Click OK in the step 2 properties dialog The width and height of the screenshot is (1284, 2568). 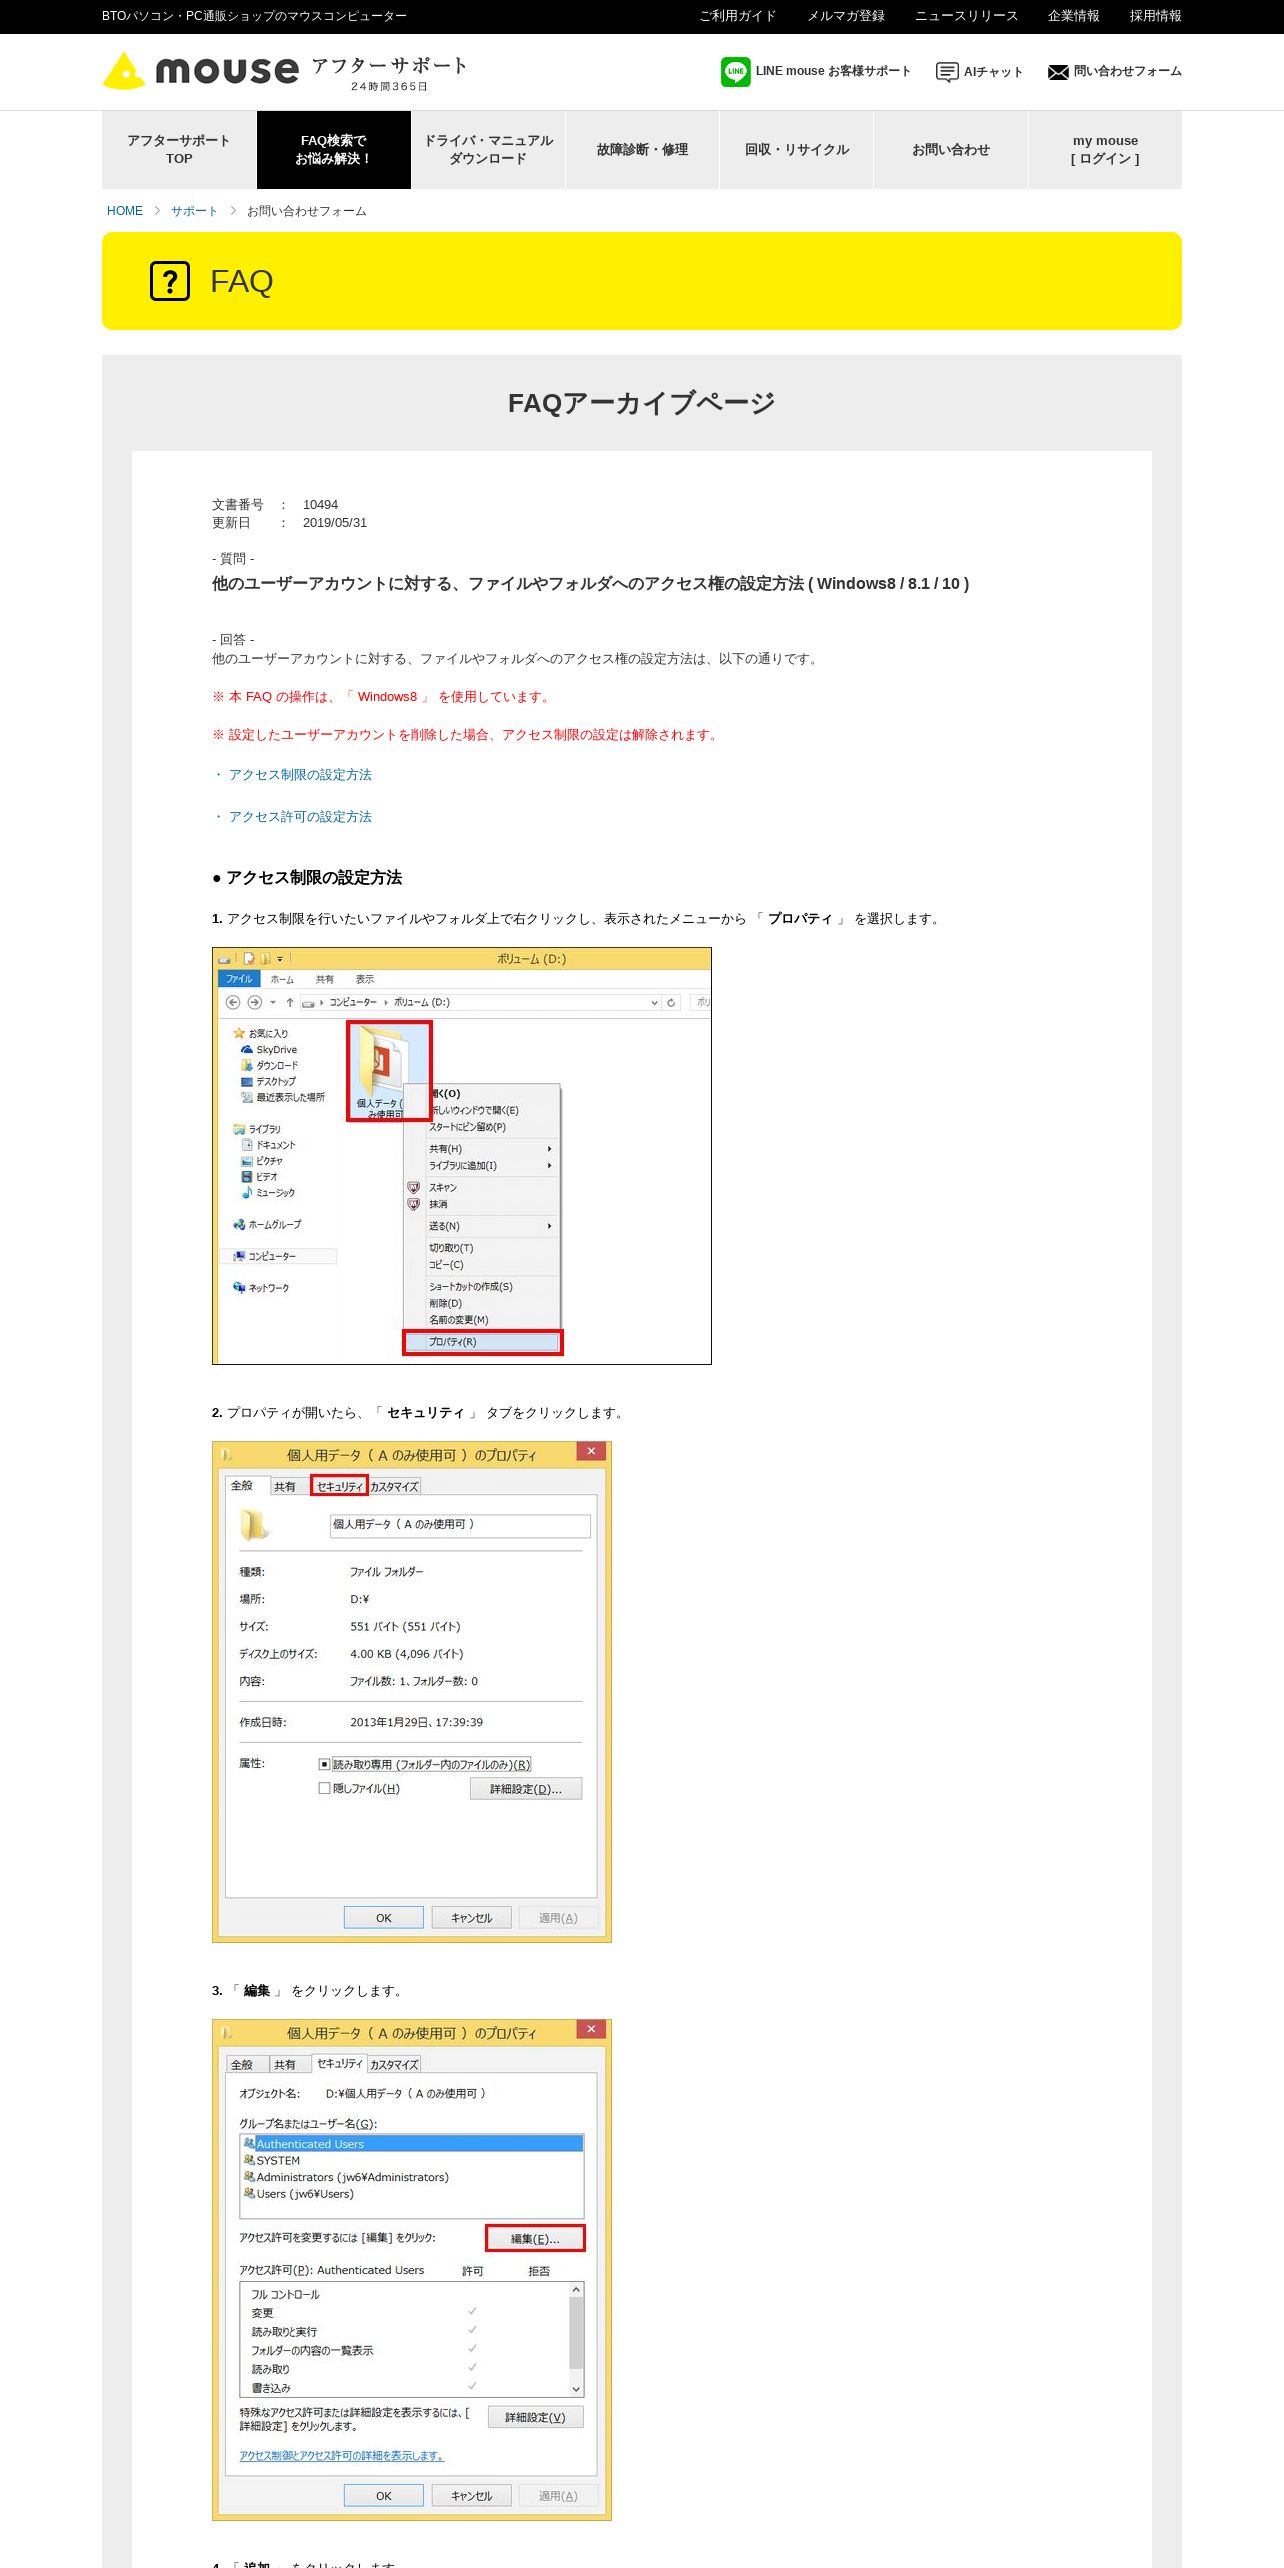click(x=384, y=1918)
